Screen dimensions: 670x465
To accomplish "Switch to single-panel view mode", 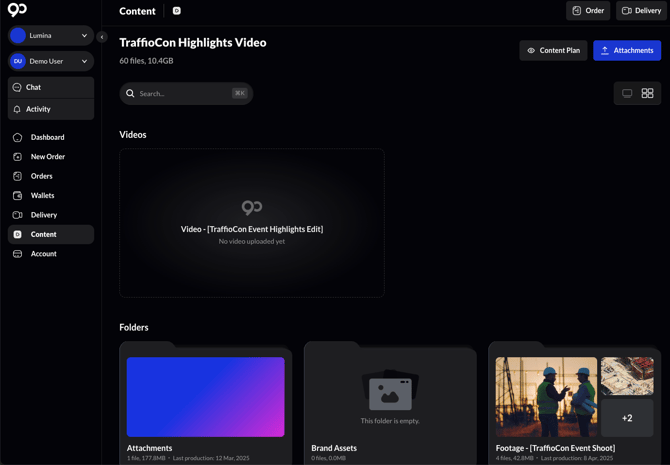I will (x=627, y=93).
